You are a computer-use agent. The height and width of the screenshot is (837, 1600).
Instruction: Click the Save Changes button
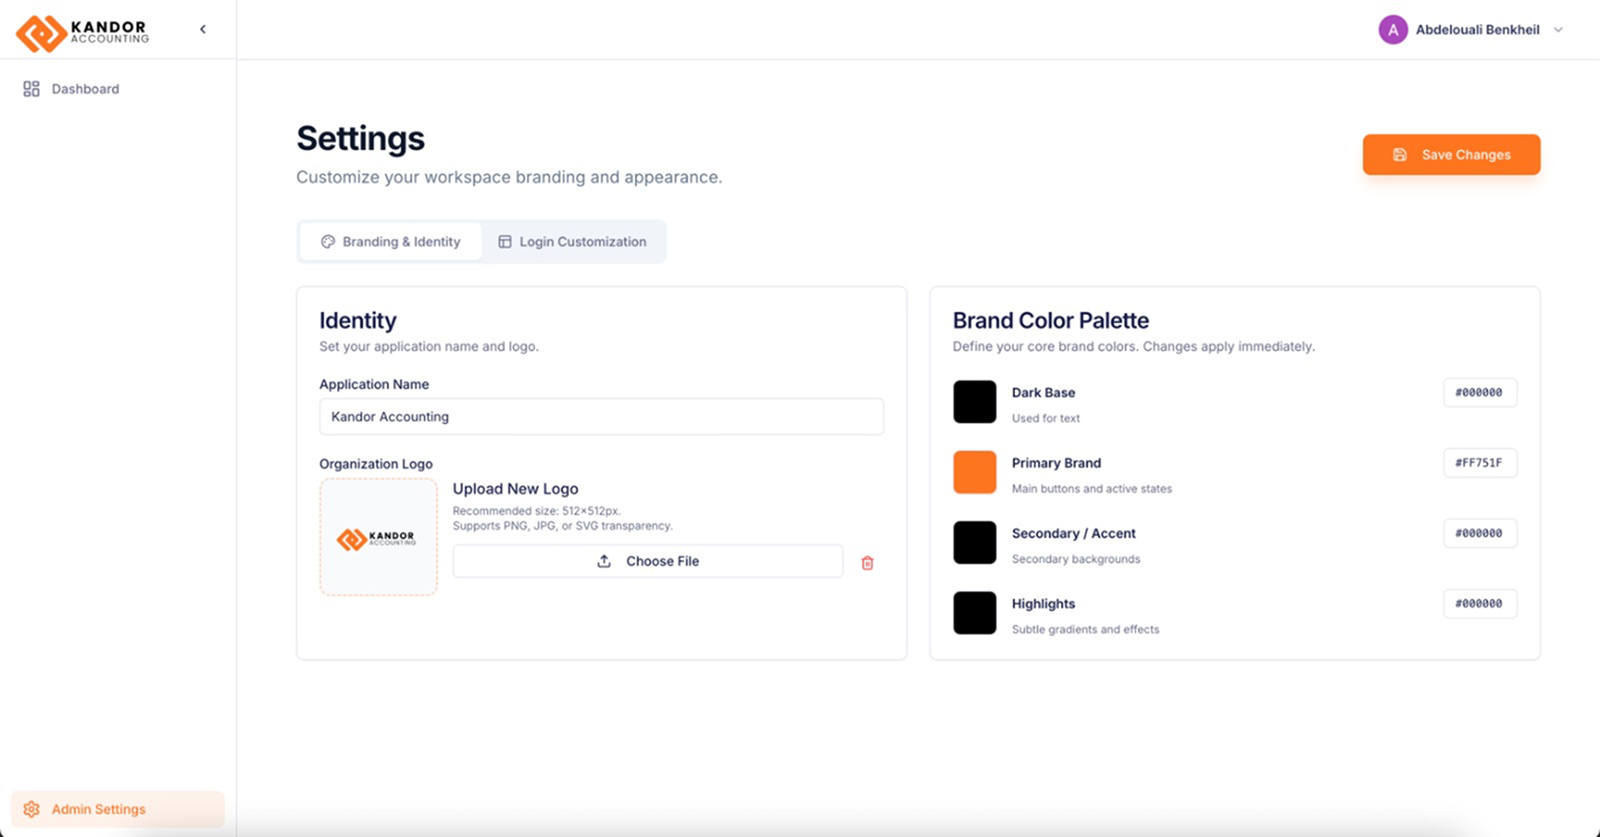pos(1451,155)
